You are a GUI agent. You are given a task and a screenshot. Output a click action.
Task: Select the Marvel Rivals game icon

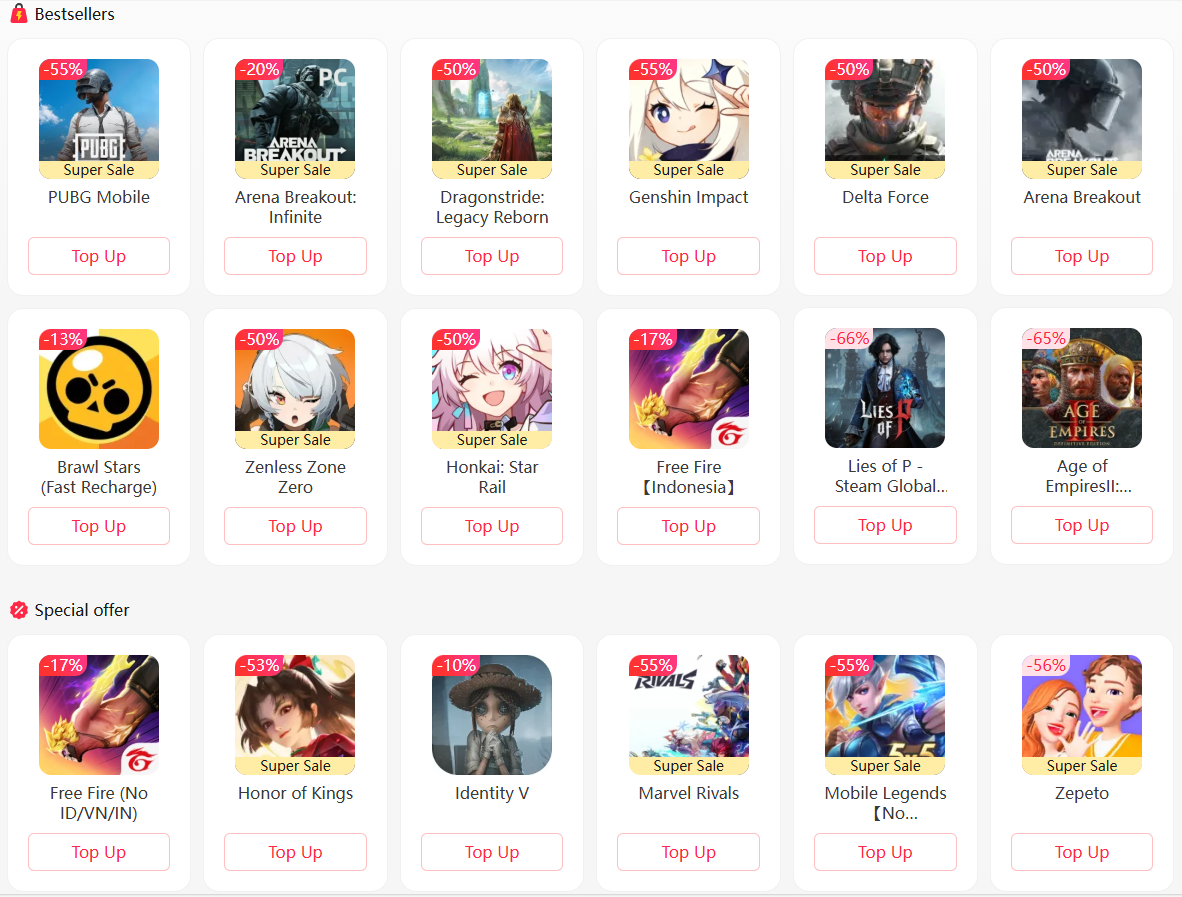point(688,715)
